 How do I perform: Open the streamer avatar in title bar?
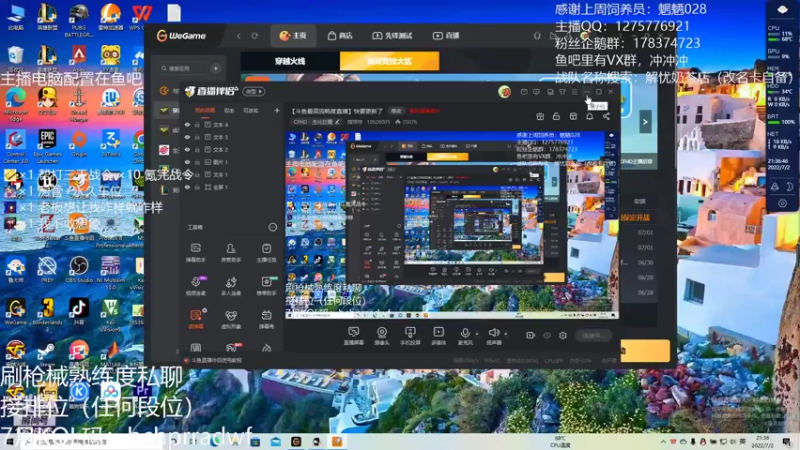[x=504, y=92]
